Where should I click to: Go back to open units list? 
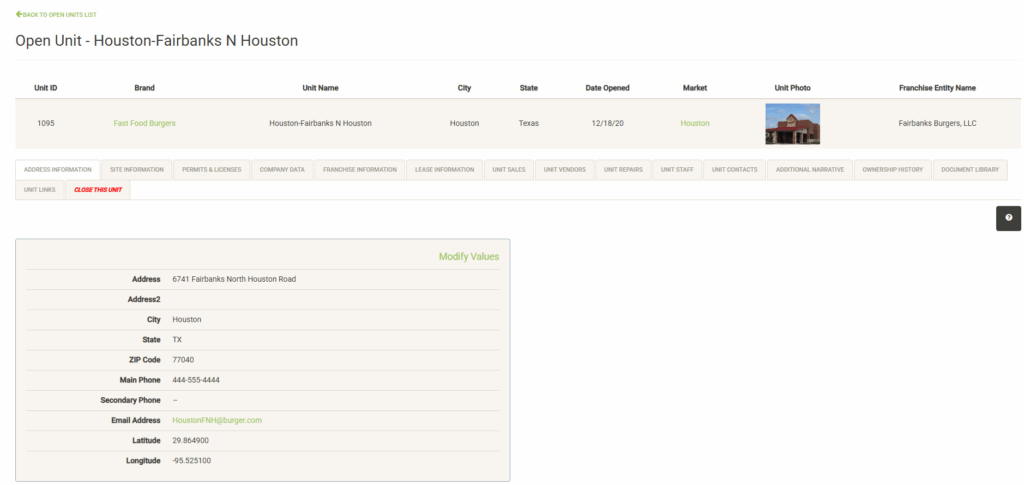(x=56, y=15)
